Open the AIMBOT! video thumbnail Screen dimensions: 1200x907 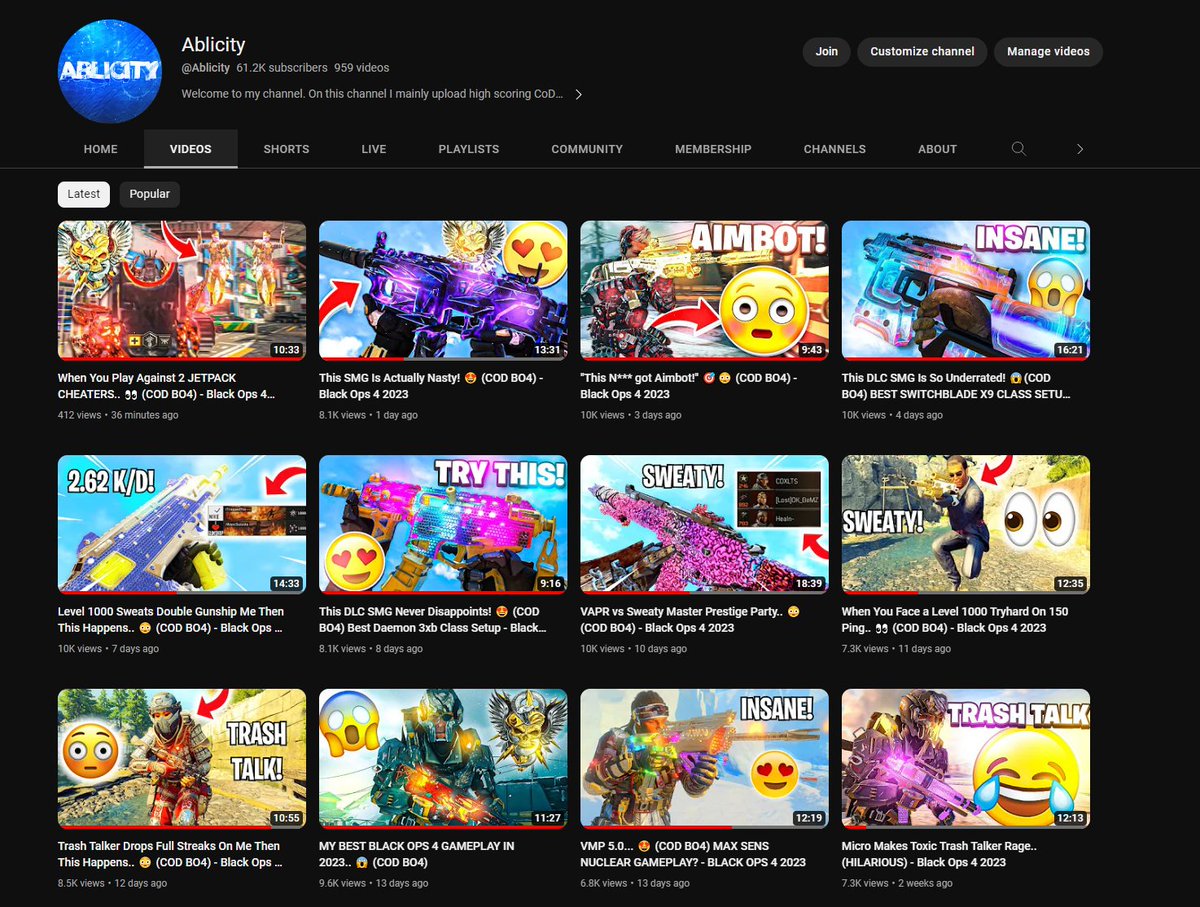click(x=705, y=290)
